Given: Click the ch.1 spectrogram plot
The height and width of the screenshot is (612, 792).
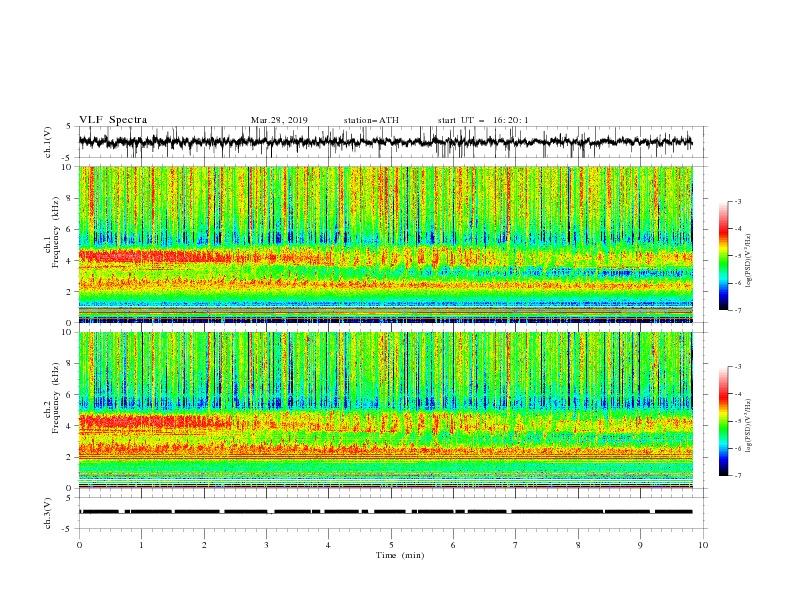Looking at the screenshot, I should tap(386, 244).
